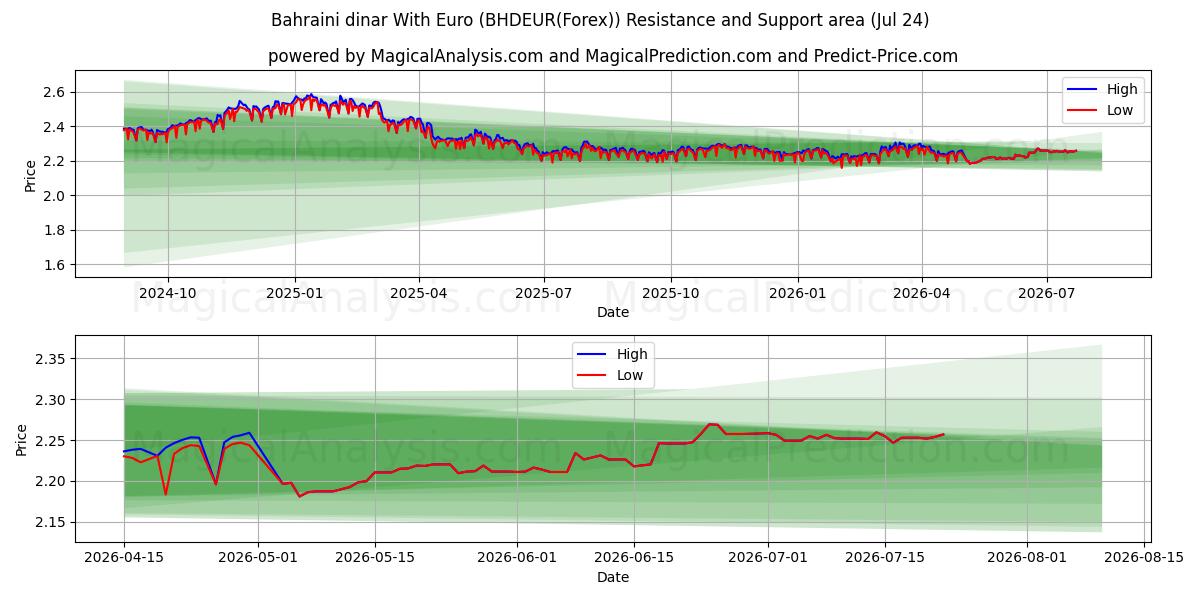Click the '2026-04-15' date tick label
1200x600 pixels.
(x=124, y=557)
